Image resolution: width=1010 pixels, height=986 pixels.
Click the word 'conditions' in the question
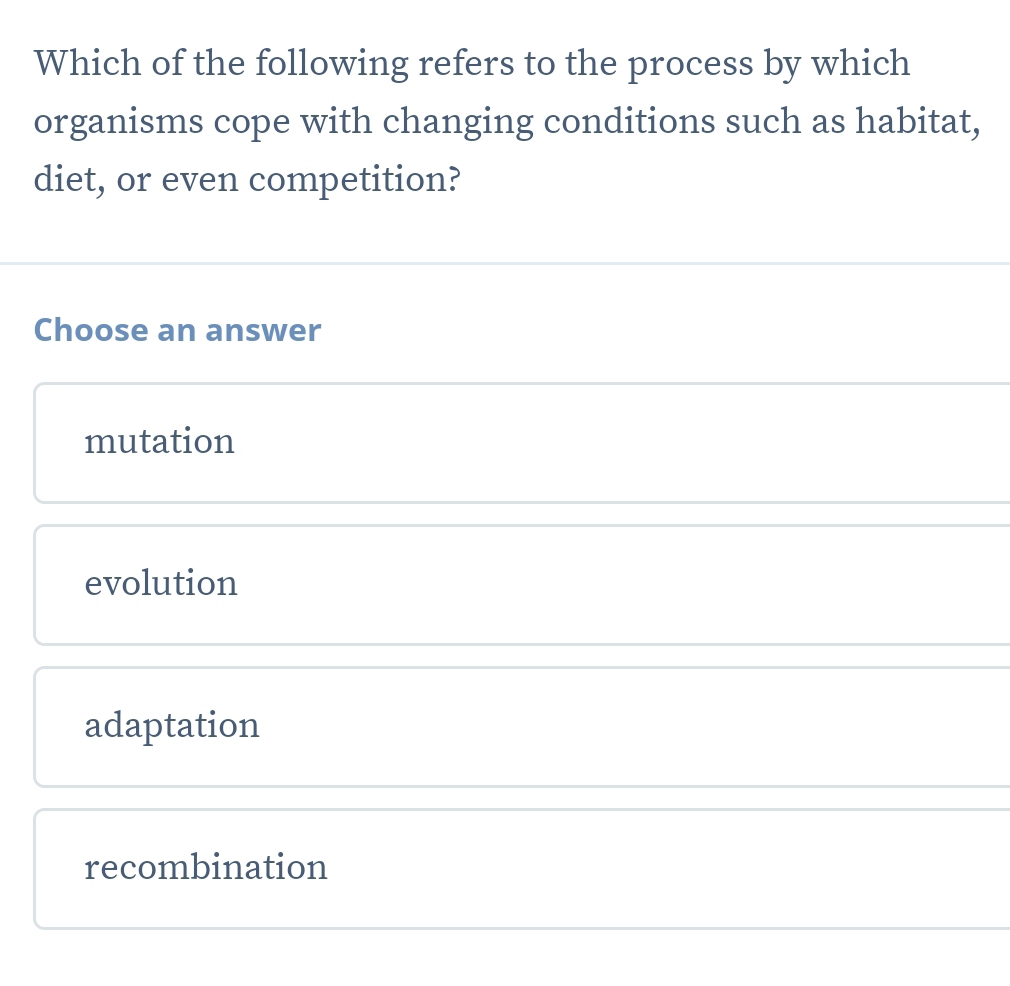click(x=629, y=122)
